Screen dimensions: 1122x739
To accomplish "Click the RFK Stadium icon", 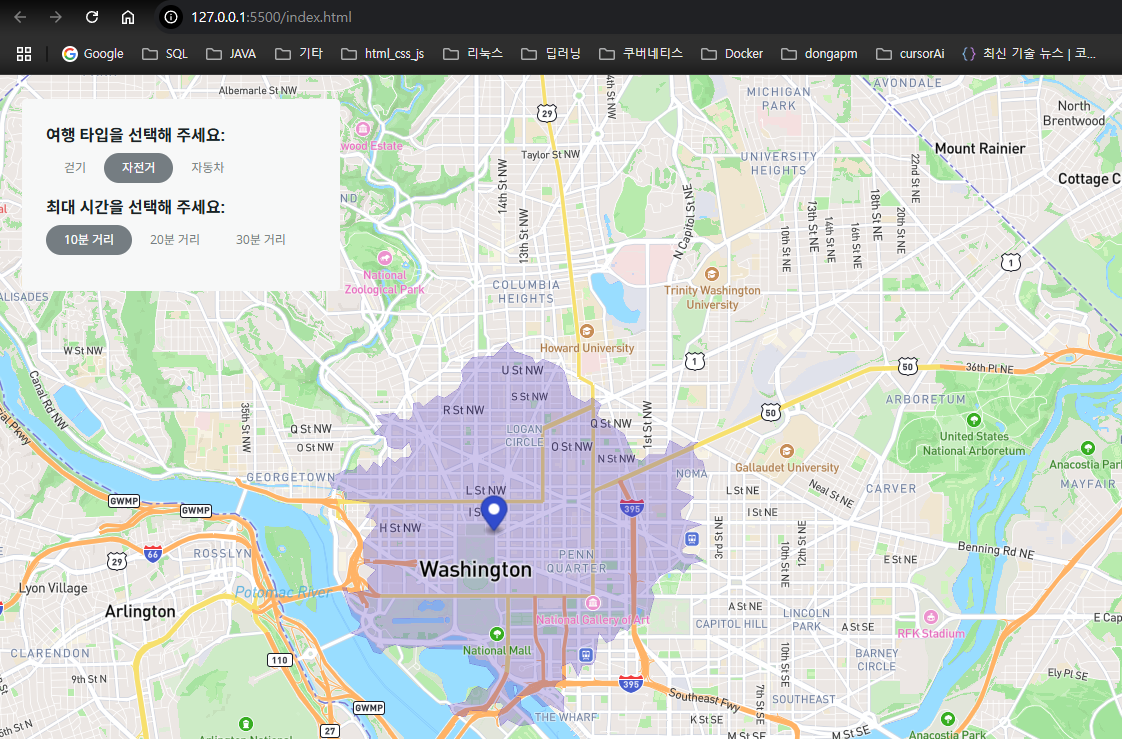I will [930, 617].
